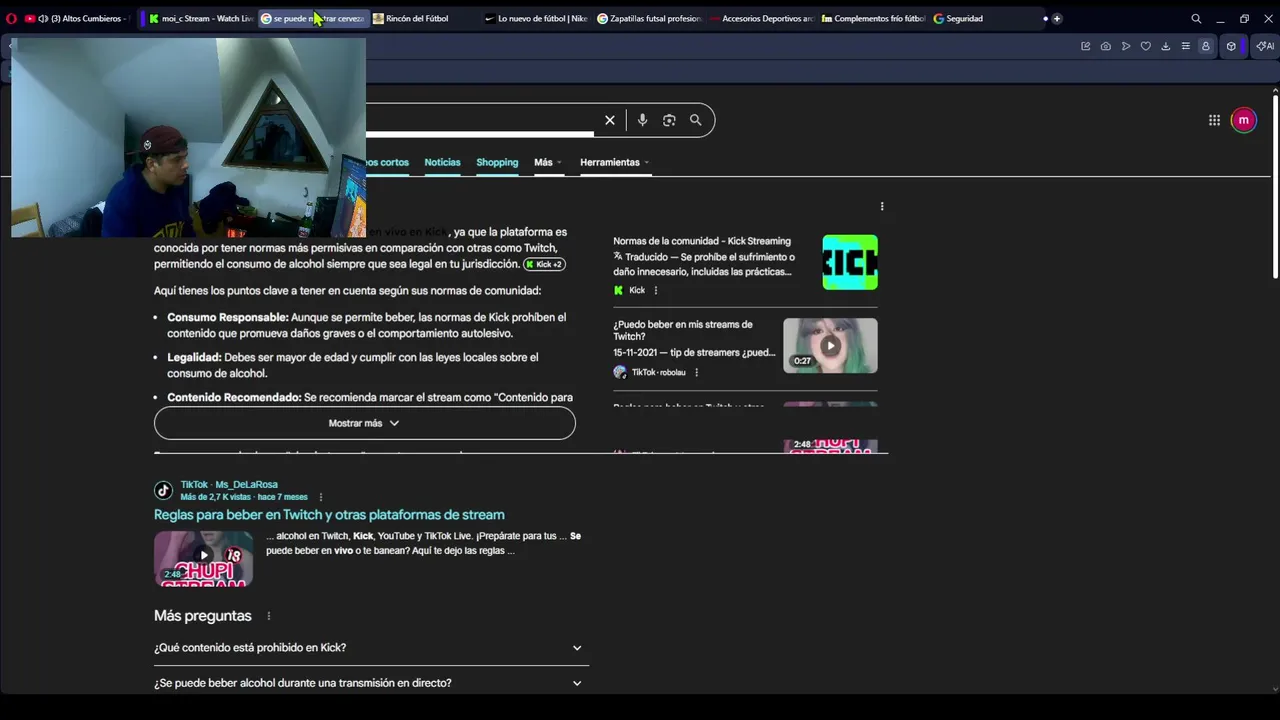The image size is (1280, 720).
Task: Switch to the Complementos frío fútbol tab
Action: pyautogui.click(x=873, y=18)
